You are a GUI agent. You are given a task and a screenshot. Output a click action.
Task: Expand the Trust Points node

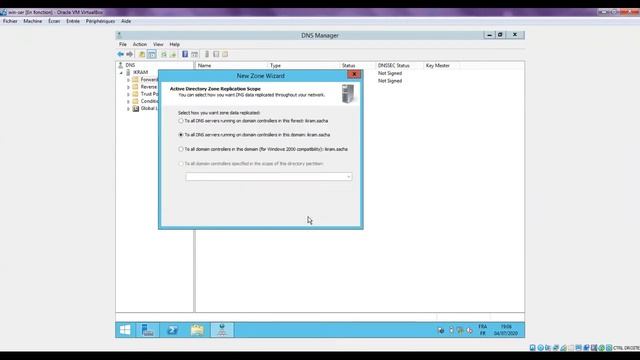(x=128, y=94)
